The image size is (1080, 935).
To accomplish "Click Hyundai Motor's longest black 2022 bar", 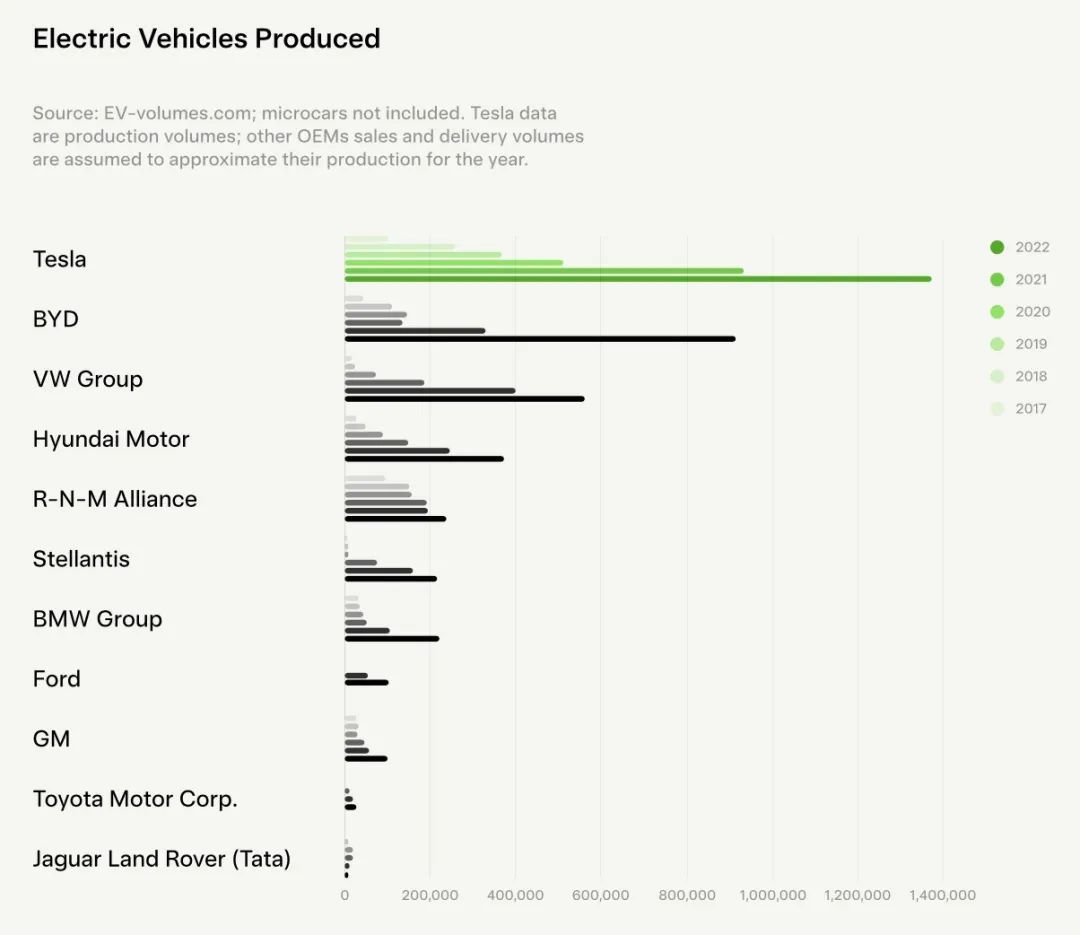I will [424, 459].
